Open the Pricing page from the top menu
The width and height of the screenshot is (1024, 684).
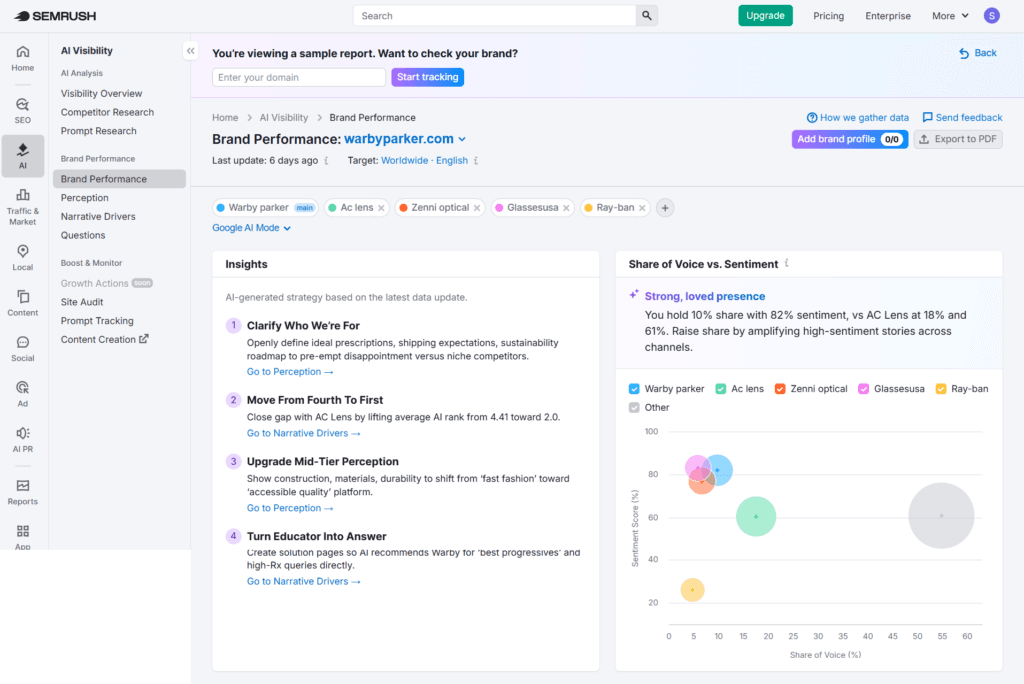coord(829,15)
